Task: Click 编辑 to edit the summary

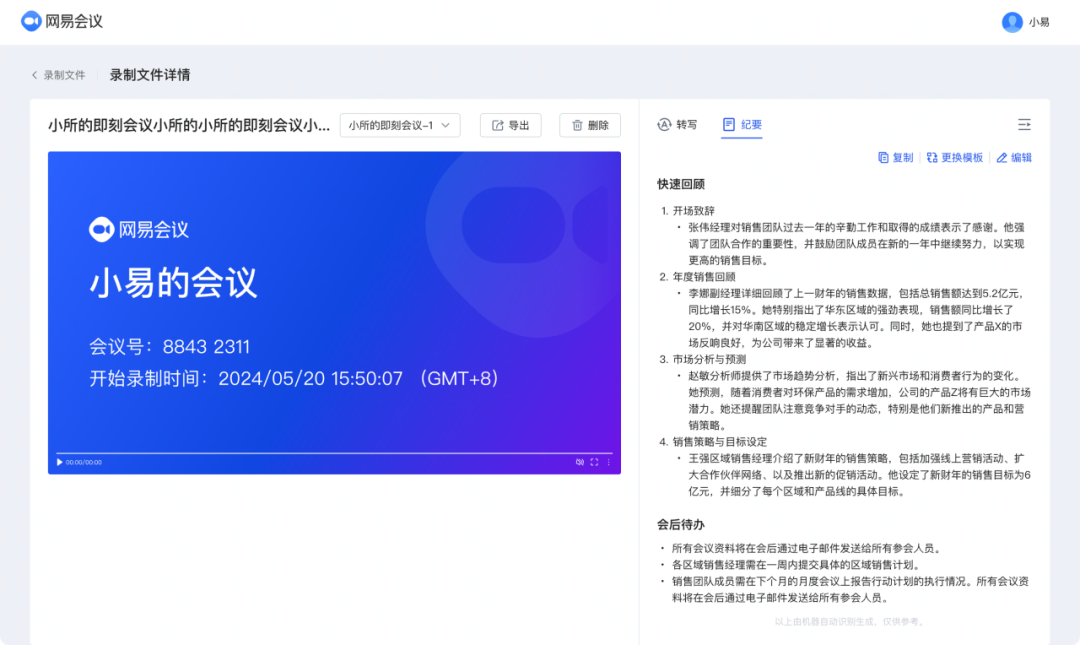Action: coord(1014,158)
